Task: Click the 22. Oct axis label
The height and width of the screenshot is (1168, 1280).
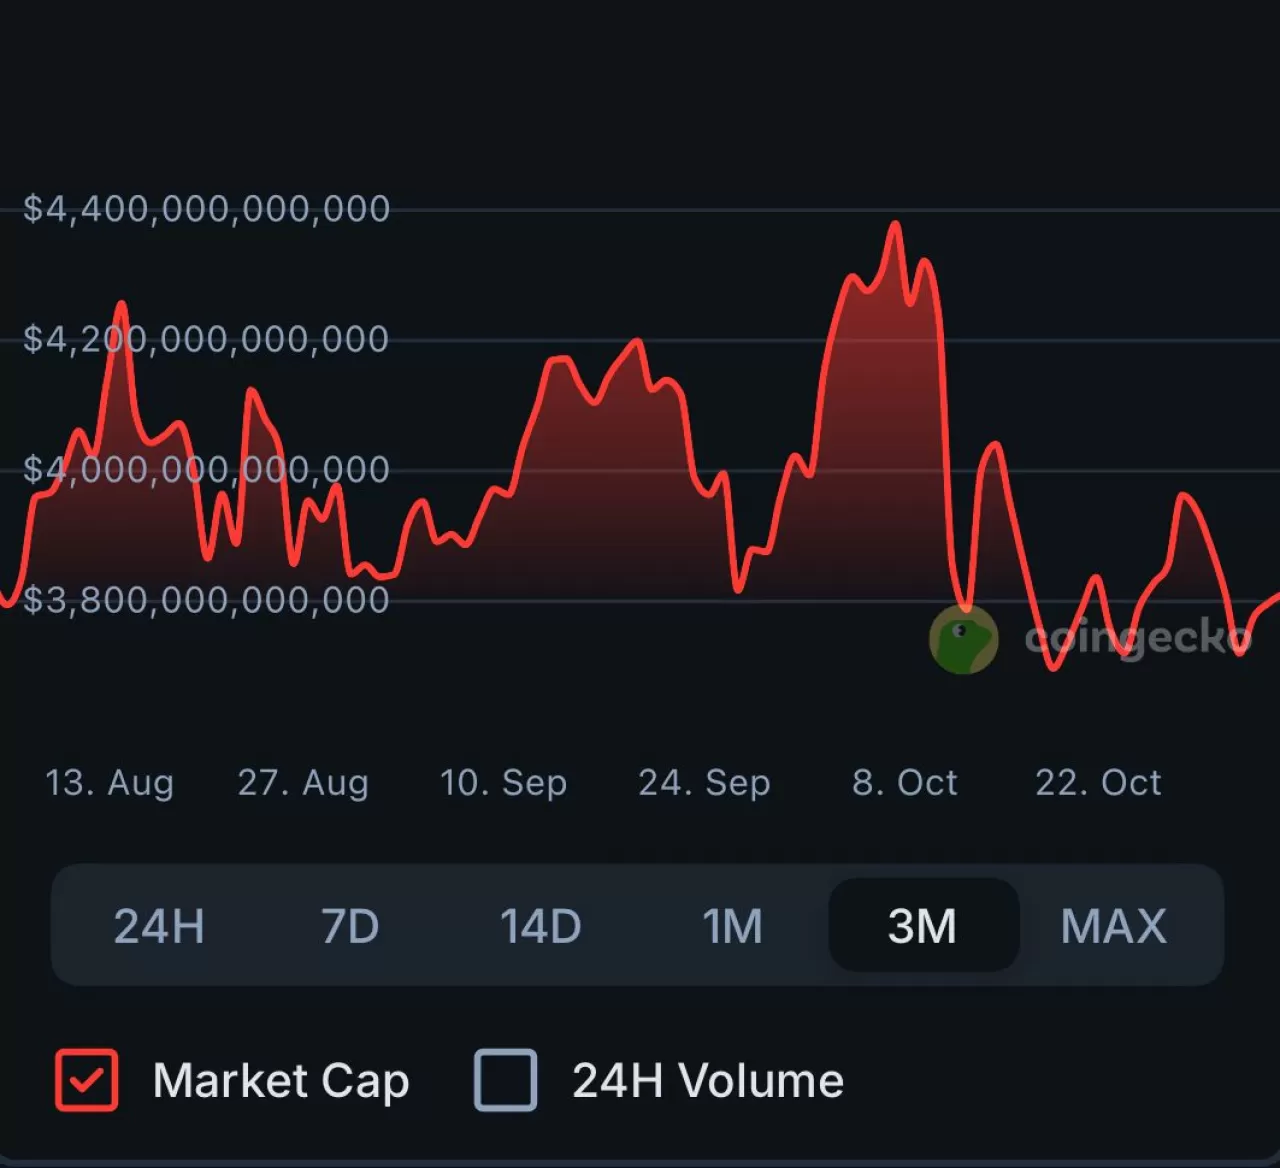Action: (1098, 783)
